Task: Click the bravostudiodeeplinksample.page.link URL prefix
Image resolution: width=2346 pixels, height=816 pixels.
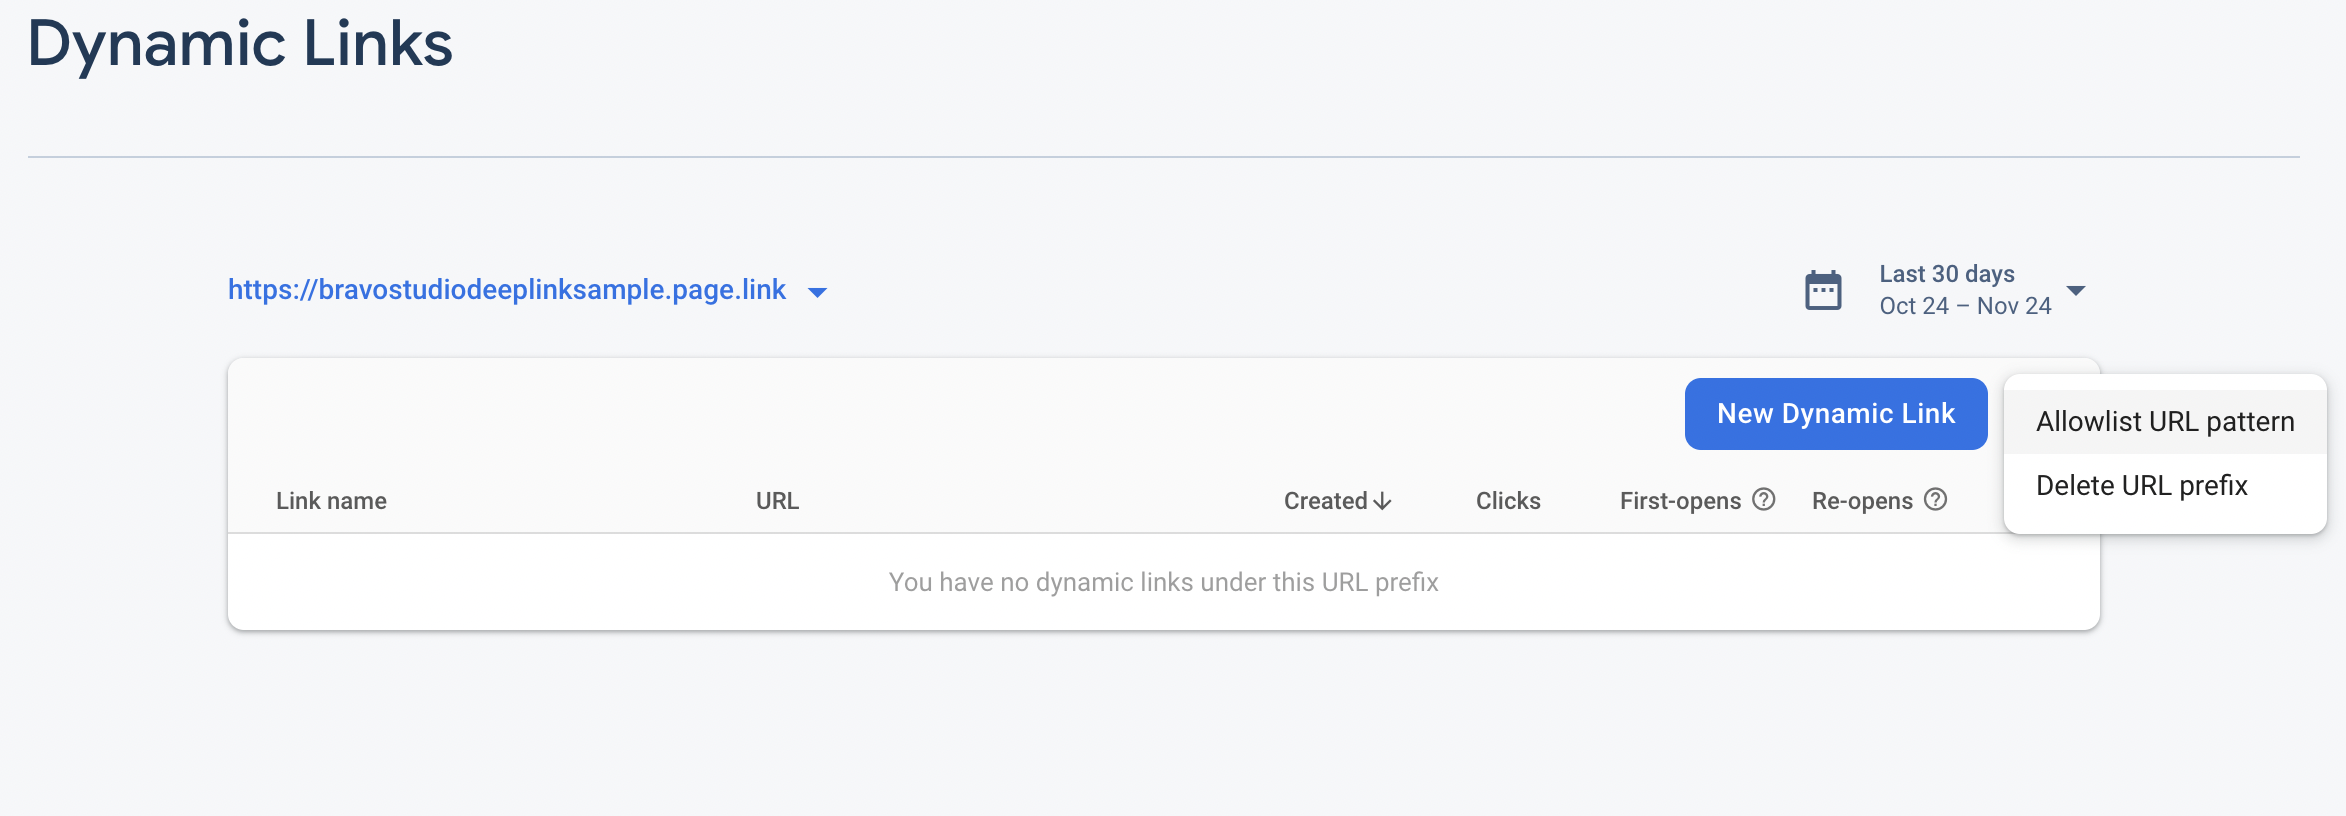Action: (506, 290)
